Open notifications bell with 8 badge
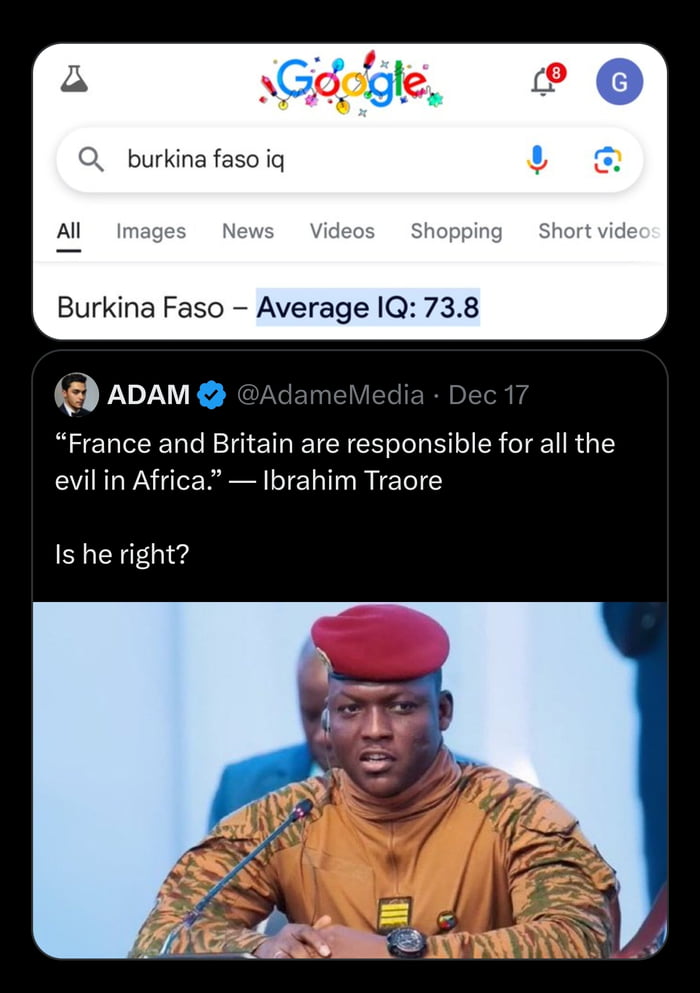The height and width of the screenshot is (993, 700). click(x=545, y=82)
